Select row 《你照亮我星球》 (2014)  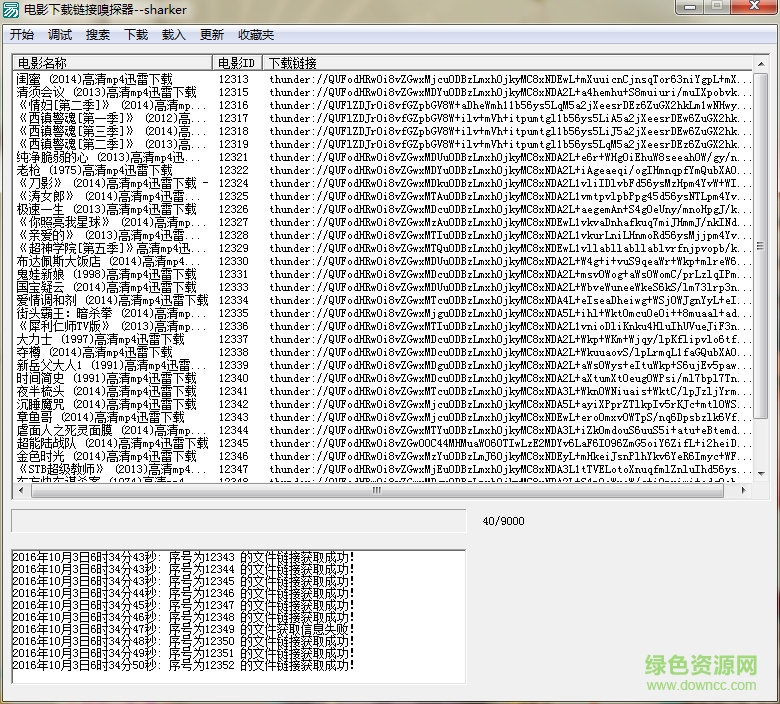[x=383, y=222]
